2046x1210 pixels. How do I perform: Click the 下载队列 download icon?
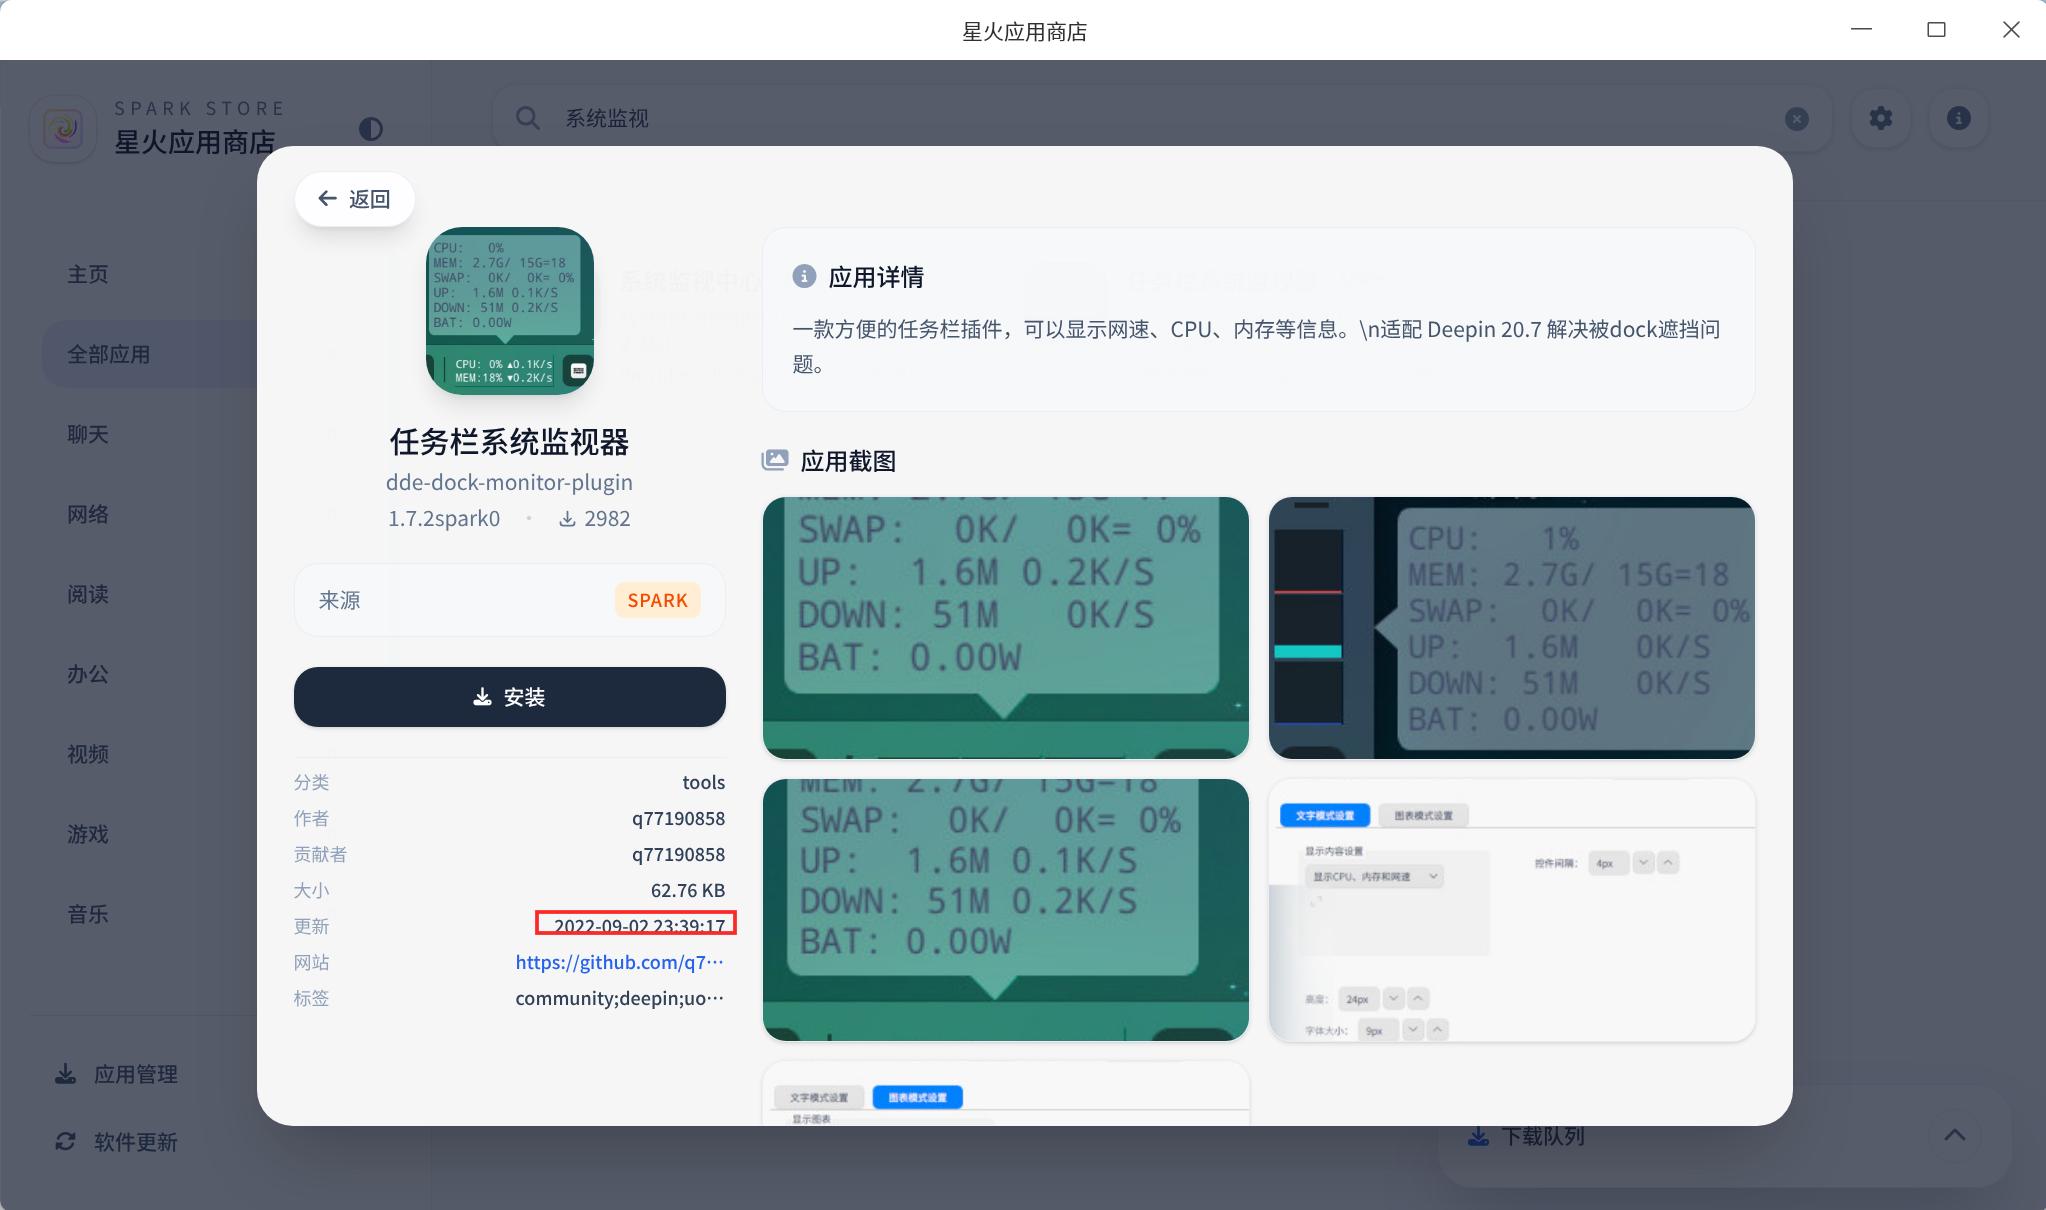(x=1478, y=1137)
